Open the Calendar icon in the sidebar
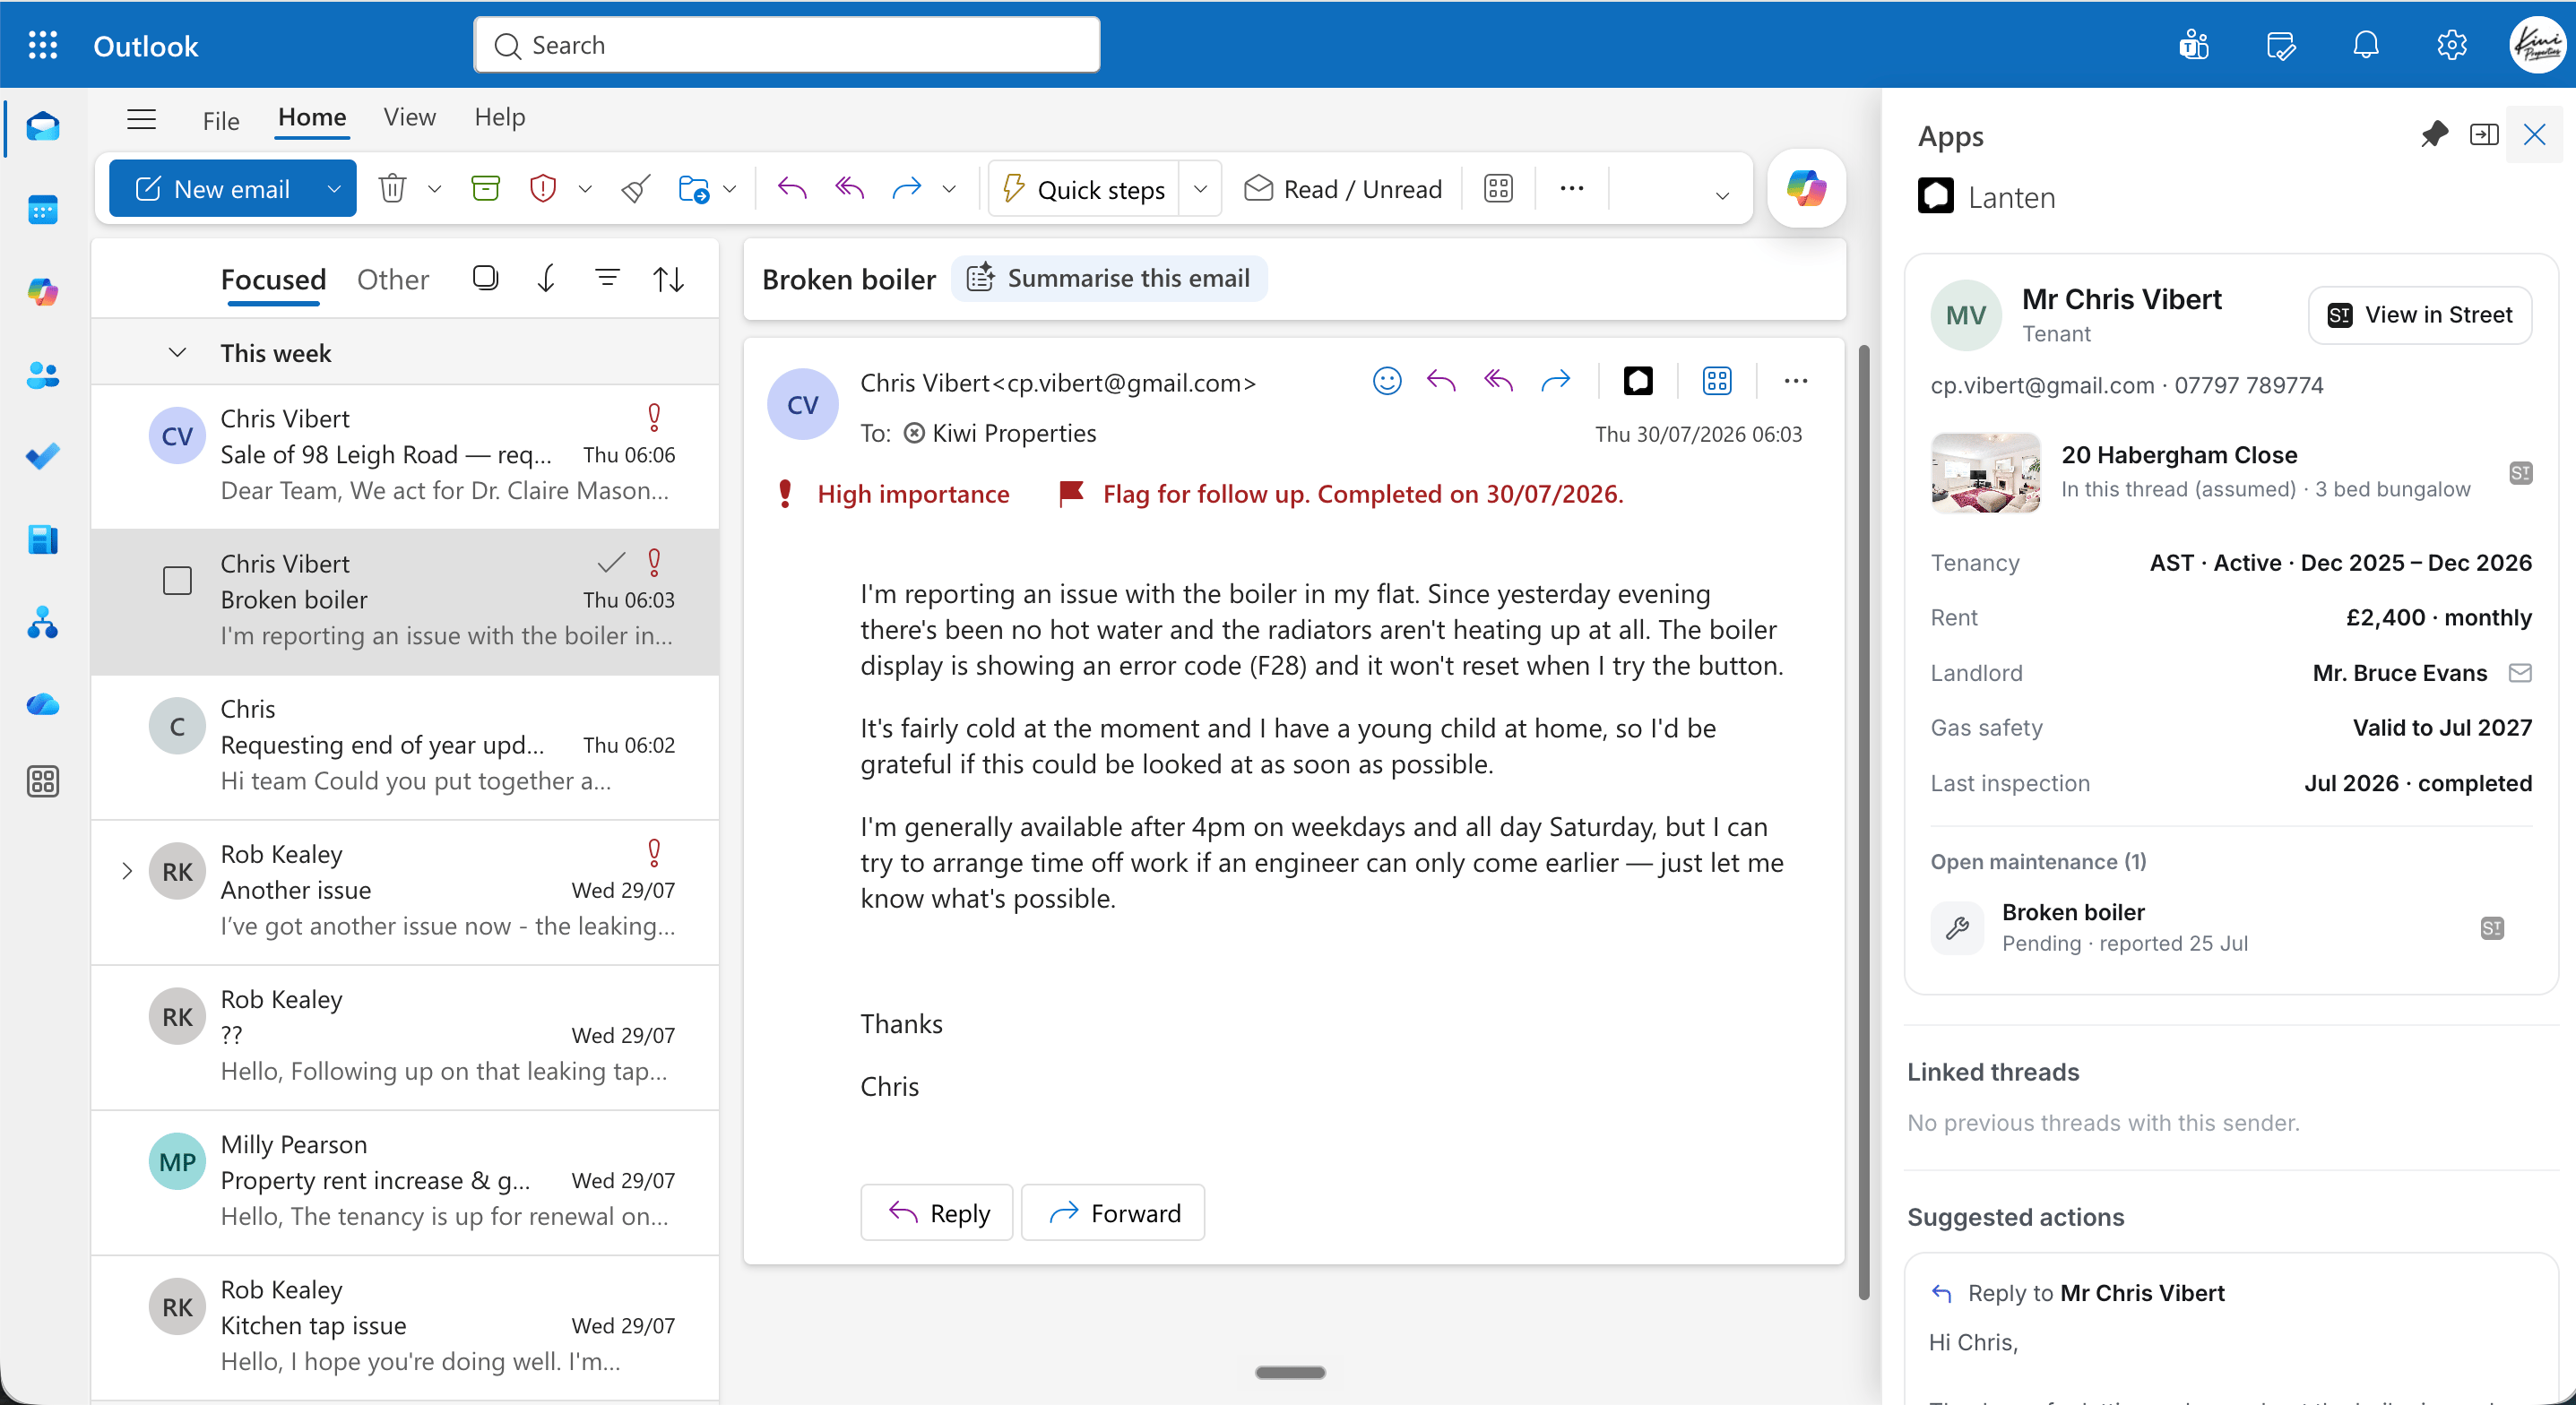 coord(43,210)
